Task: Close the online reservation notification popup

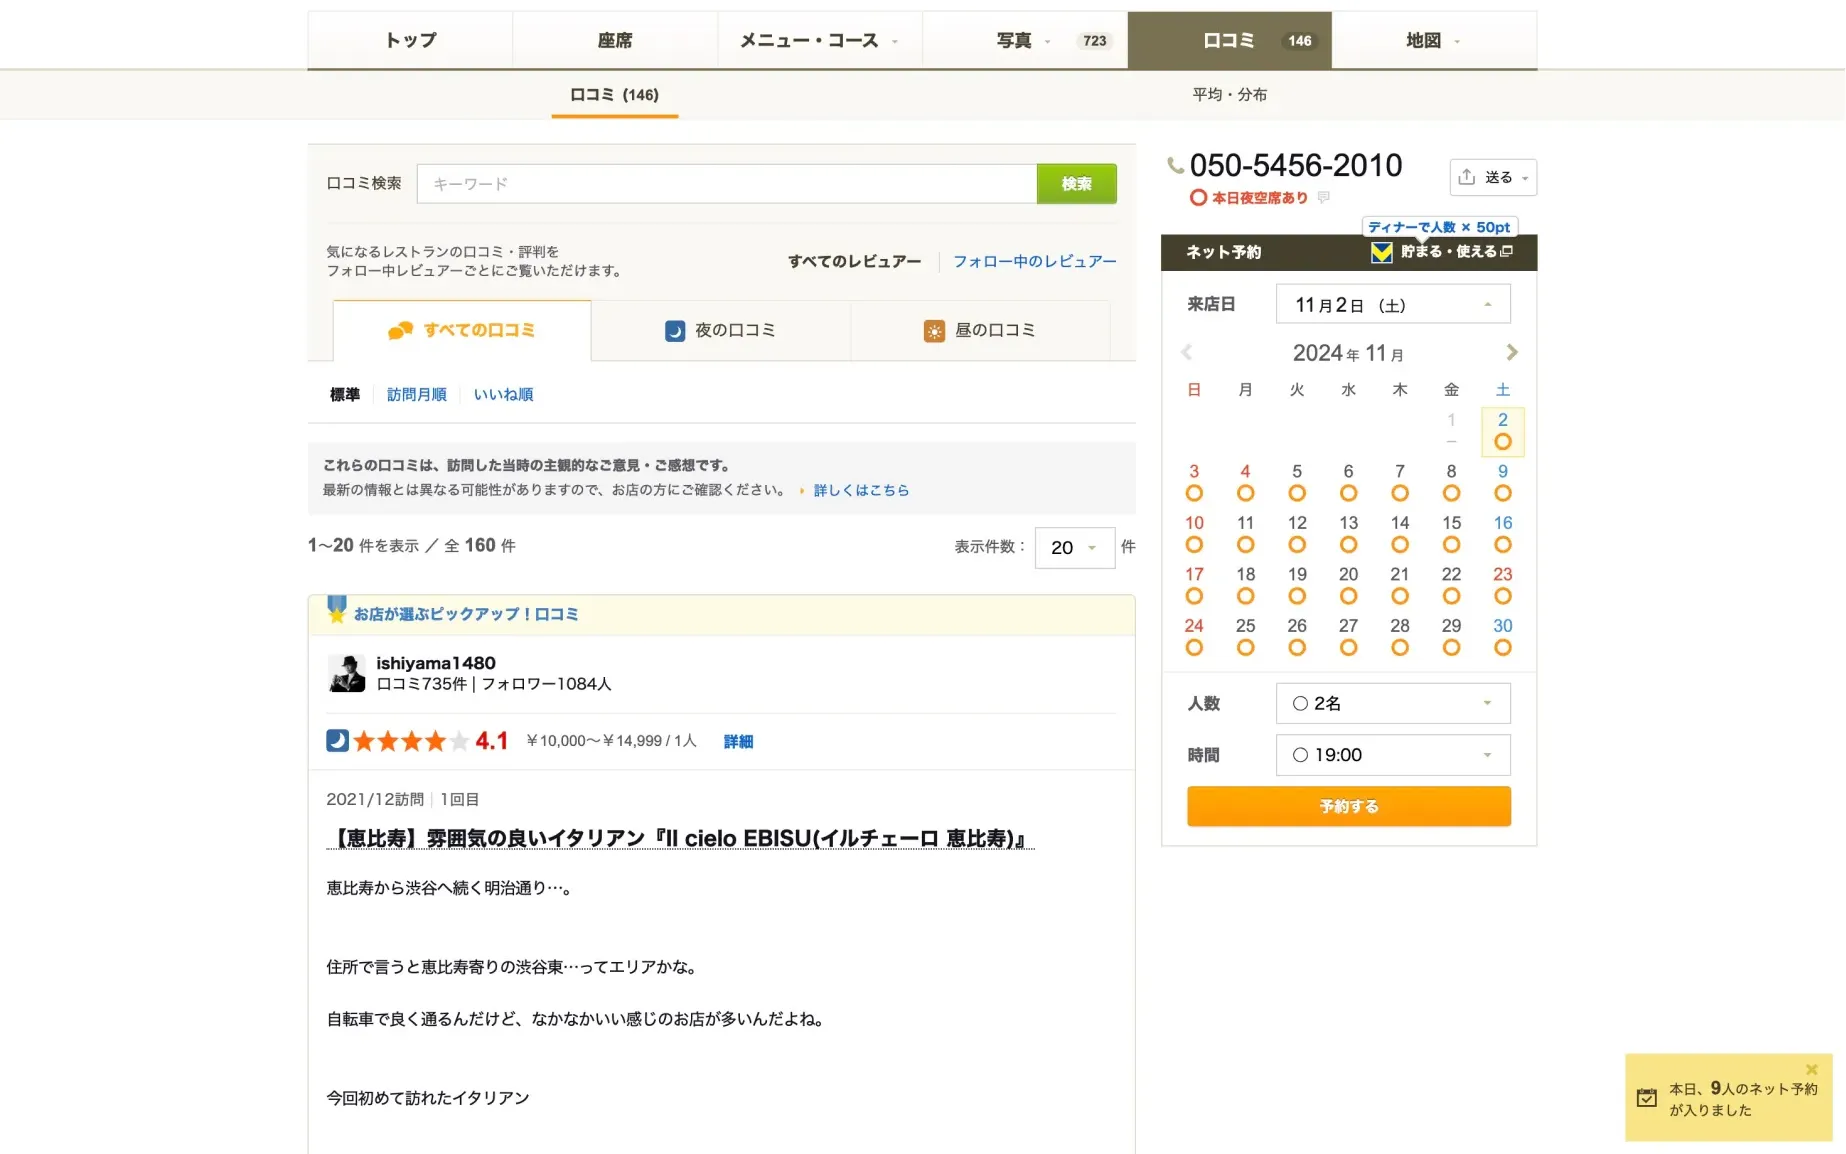Action: [x=1811, y=1069]
